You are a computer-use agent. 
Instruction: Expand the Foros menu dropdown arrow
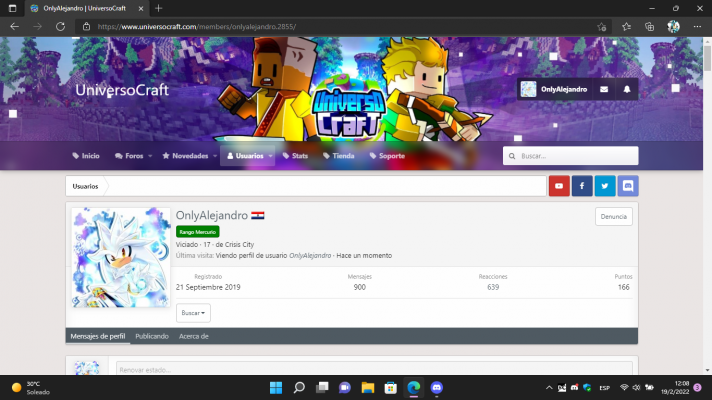(x=150, y=156)
